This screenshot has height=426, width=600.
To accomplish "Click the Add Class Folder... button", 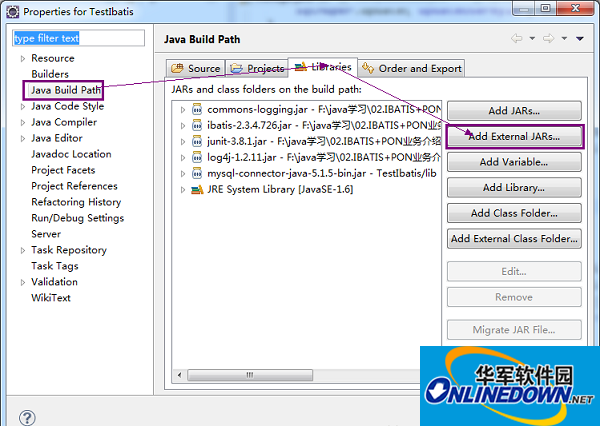I will (514, 213).
